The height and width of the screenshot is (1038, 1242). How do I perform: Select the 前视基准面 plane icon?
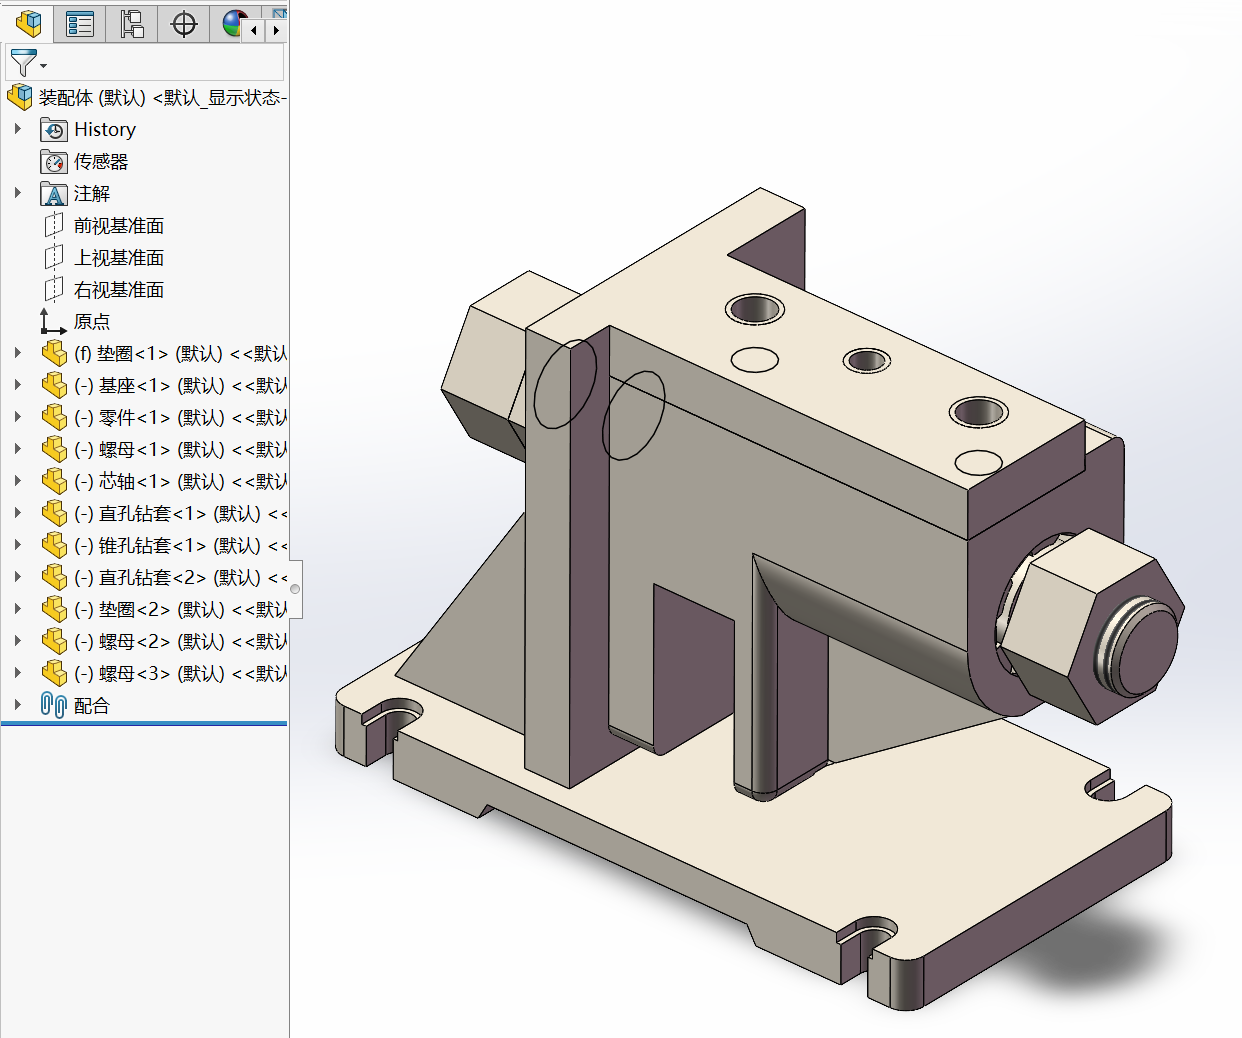click(54, 226)
